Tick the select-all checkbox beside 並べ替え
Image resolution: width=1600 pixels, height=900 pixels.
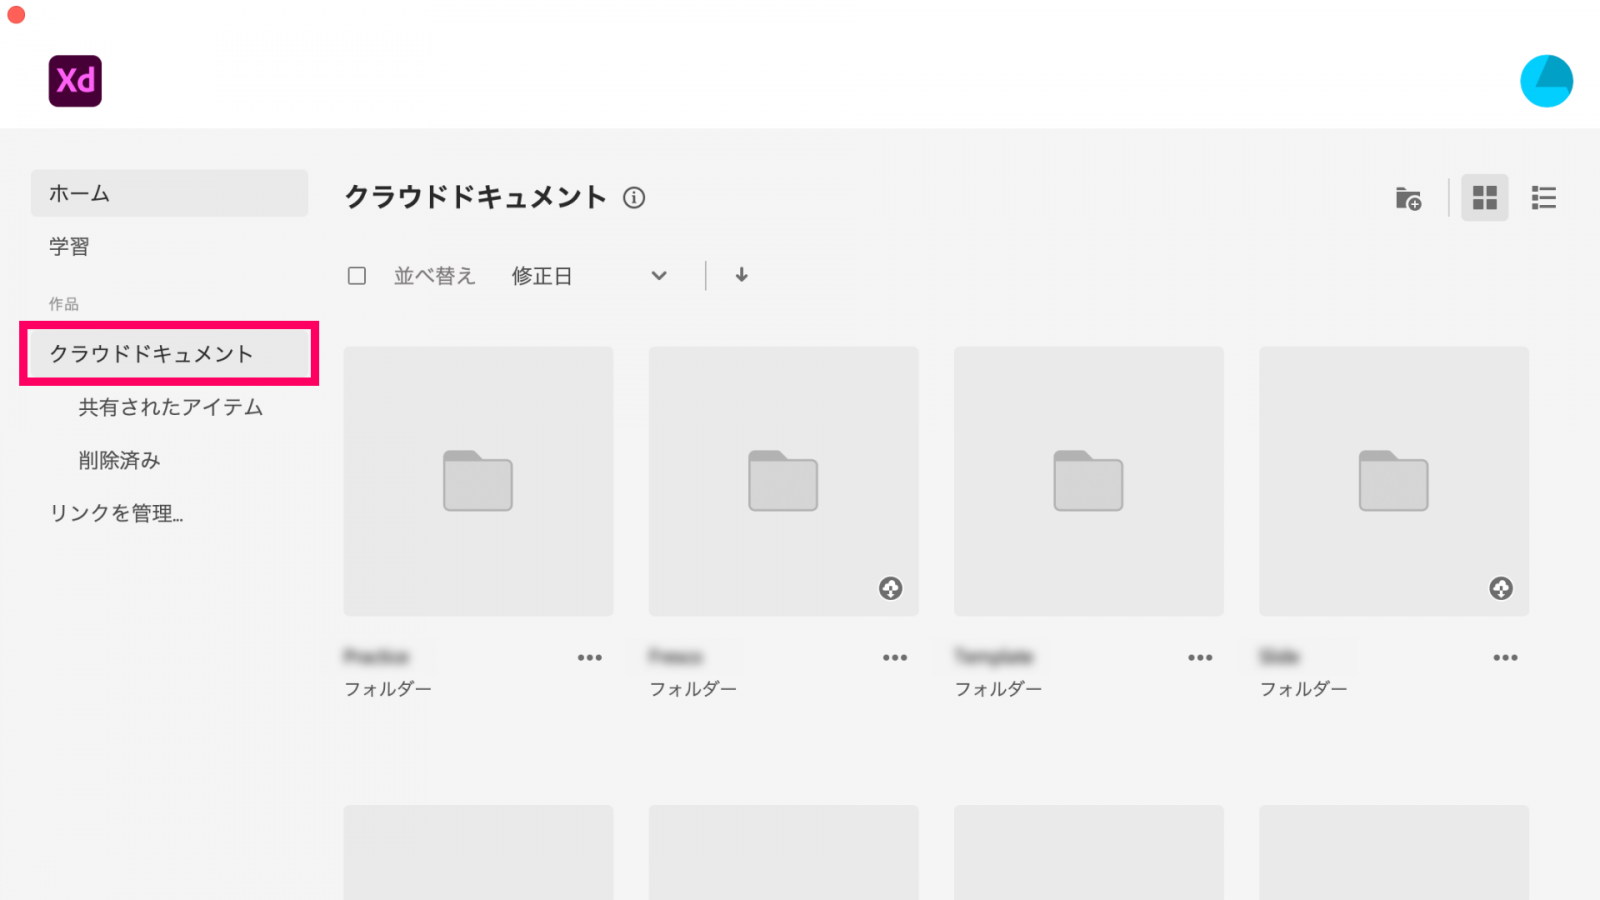(x=357, y=276)
